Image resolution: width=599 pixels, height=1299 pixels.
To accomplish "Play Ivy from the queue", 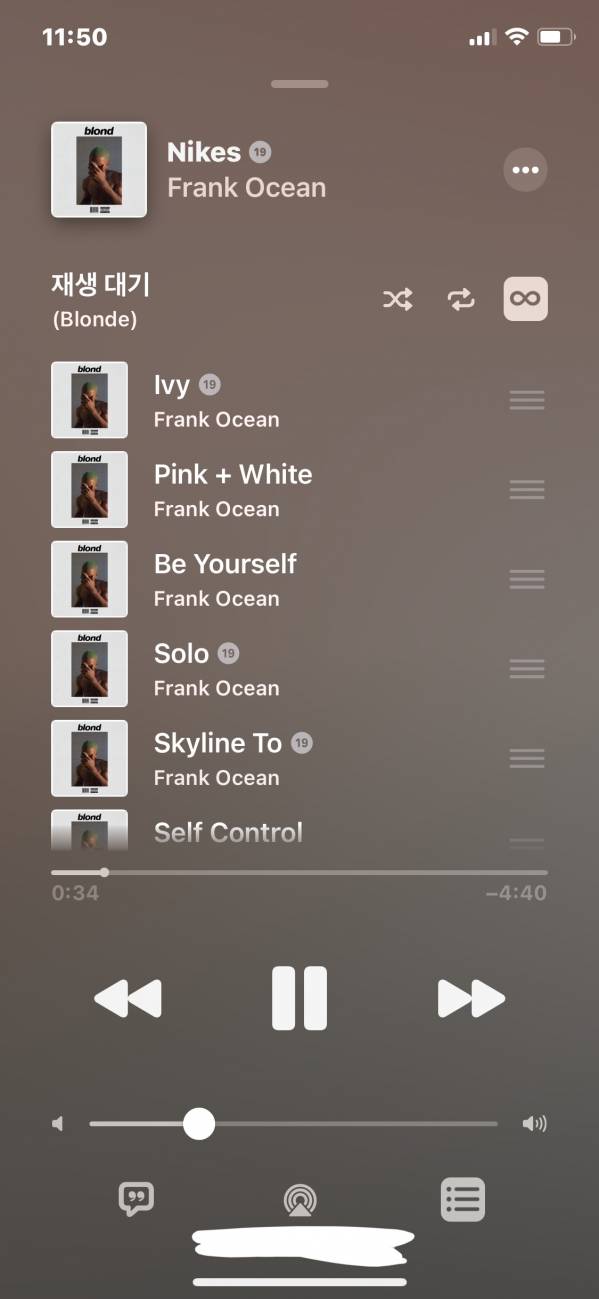I will [299, 400].
